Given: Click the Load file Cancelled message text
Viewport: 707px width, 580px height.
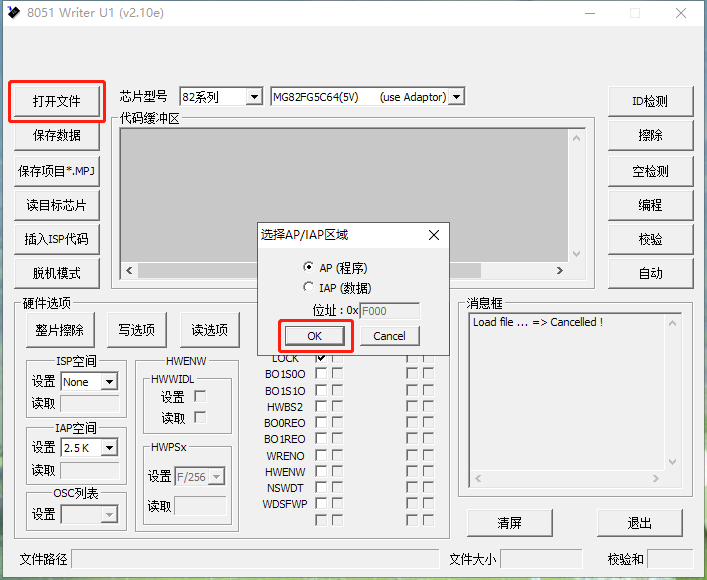Looking at the screenshot, I should 537,322.
